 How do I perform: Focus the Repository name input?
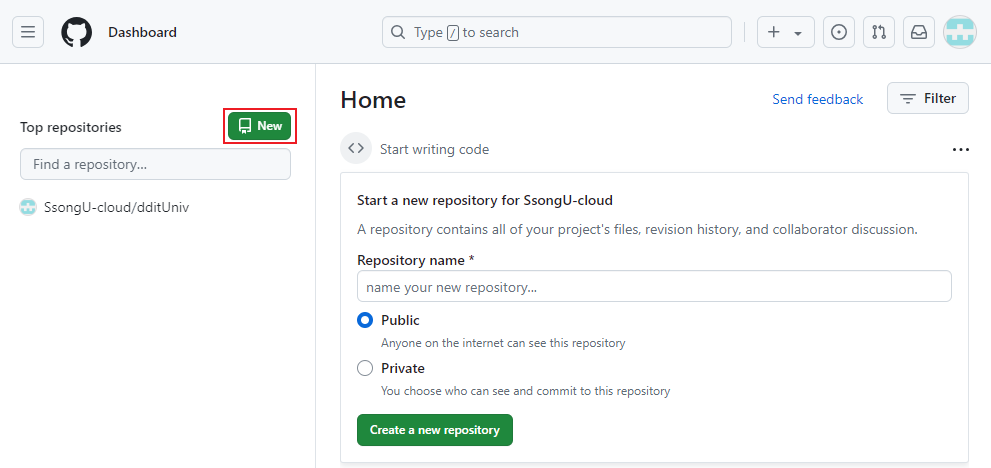point(654,286)
